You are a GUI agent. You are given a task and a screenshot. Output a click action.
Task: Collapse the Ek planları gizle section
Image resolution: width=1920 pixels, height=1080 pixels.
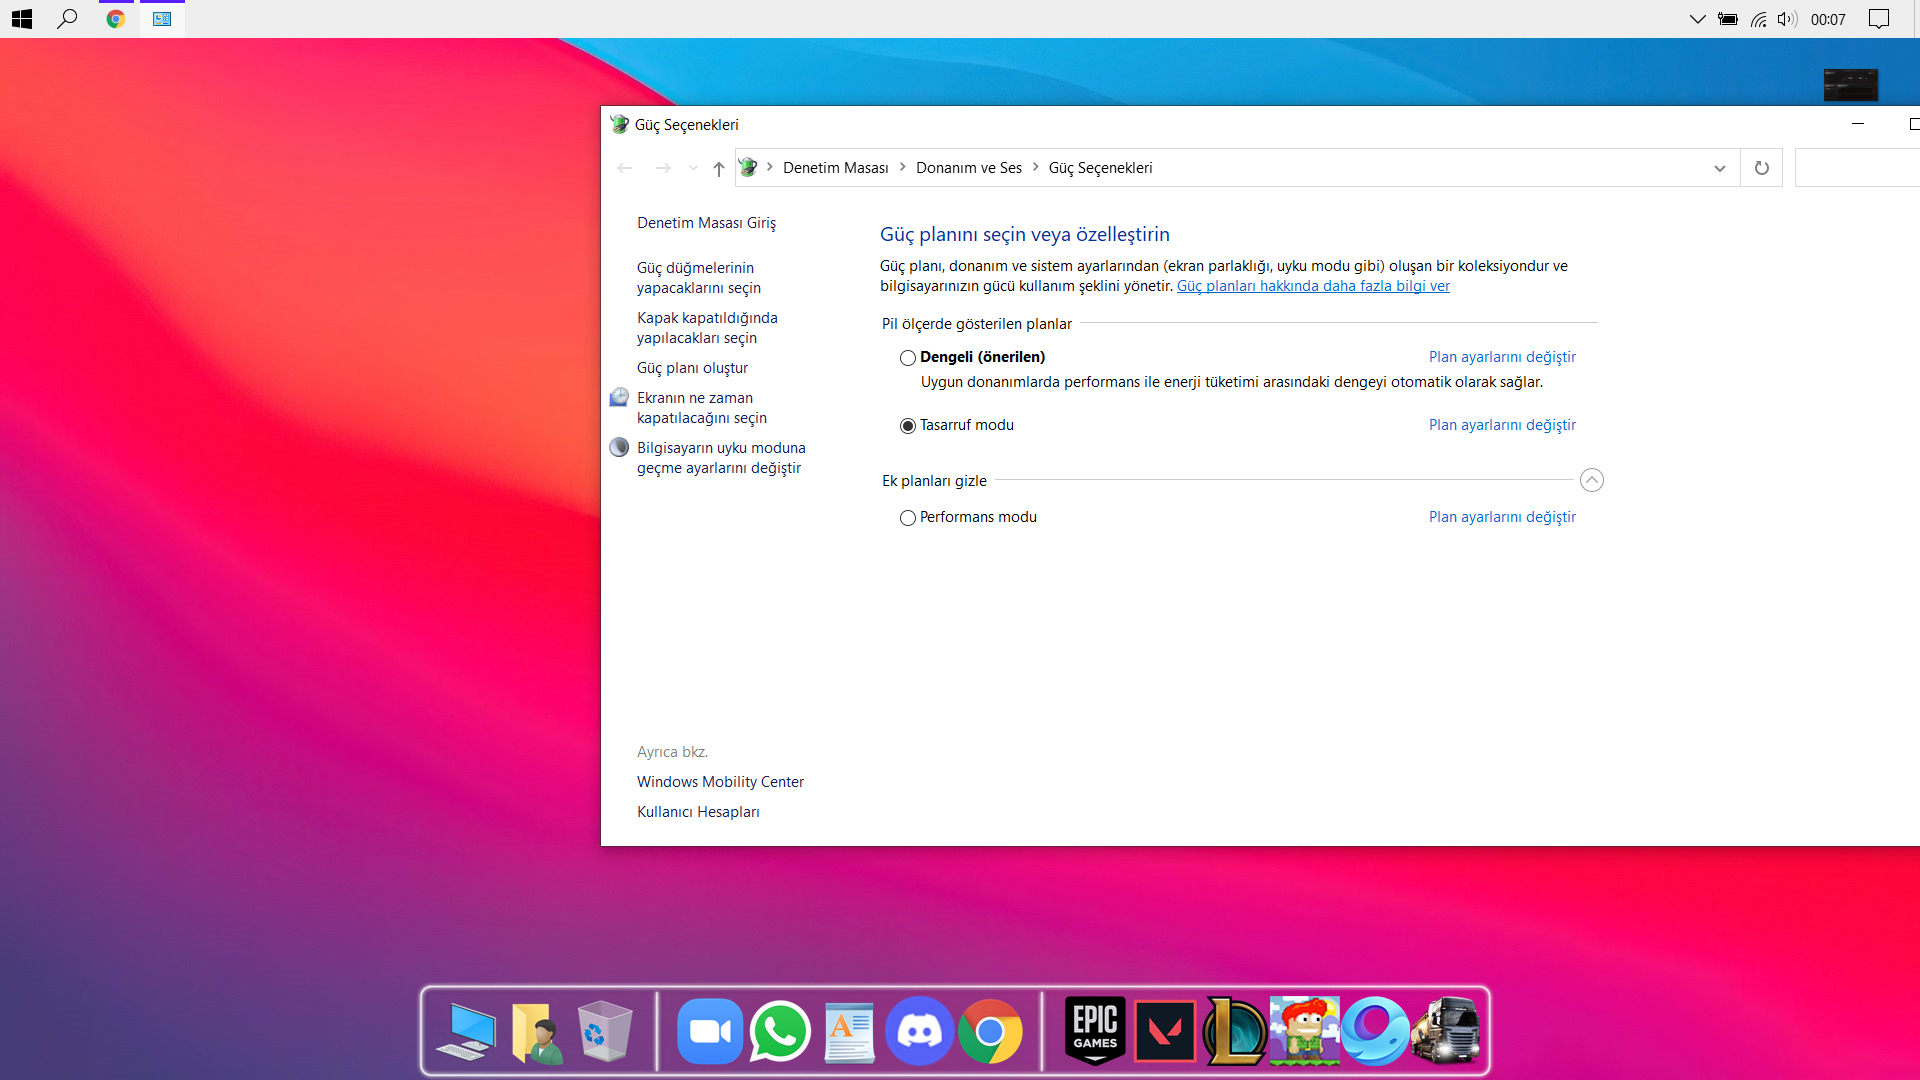1591,480
